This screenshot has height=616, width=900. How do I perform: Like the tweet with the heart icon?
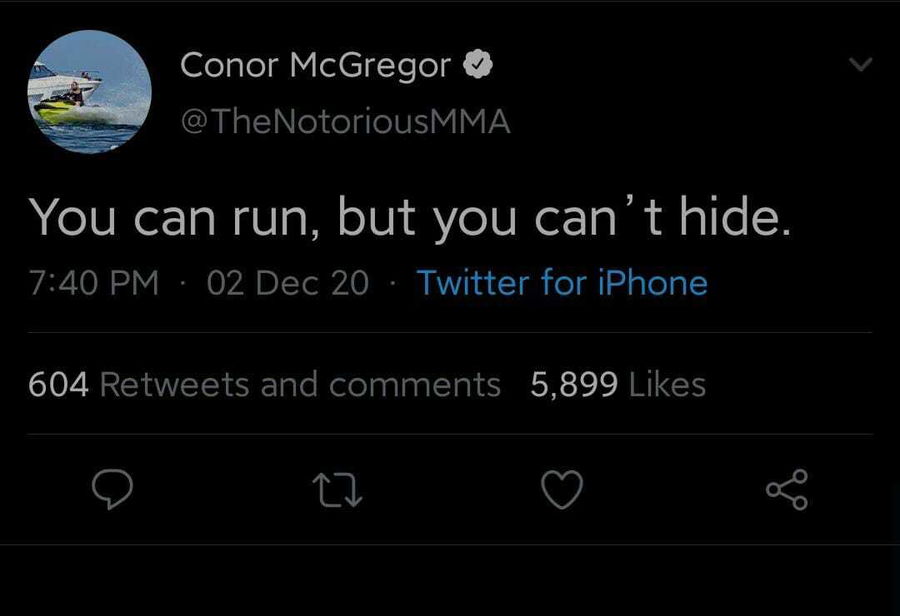point(561,489)
